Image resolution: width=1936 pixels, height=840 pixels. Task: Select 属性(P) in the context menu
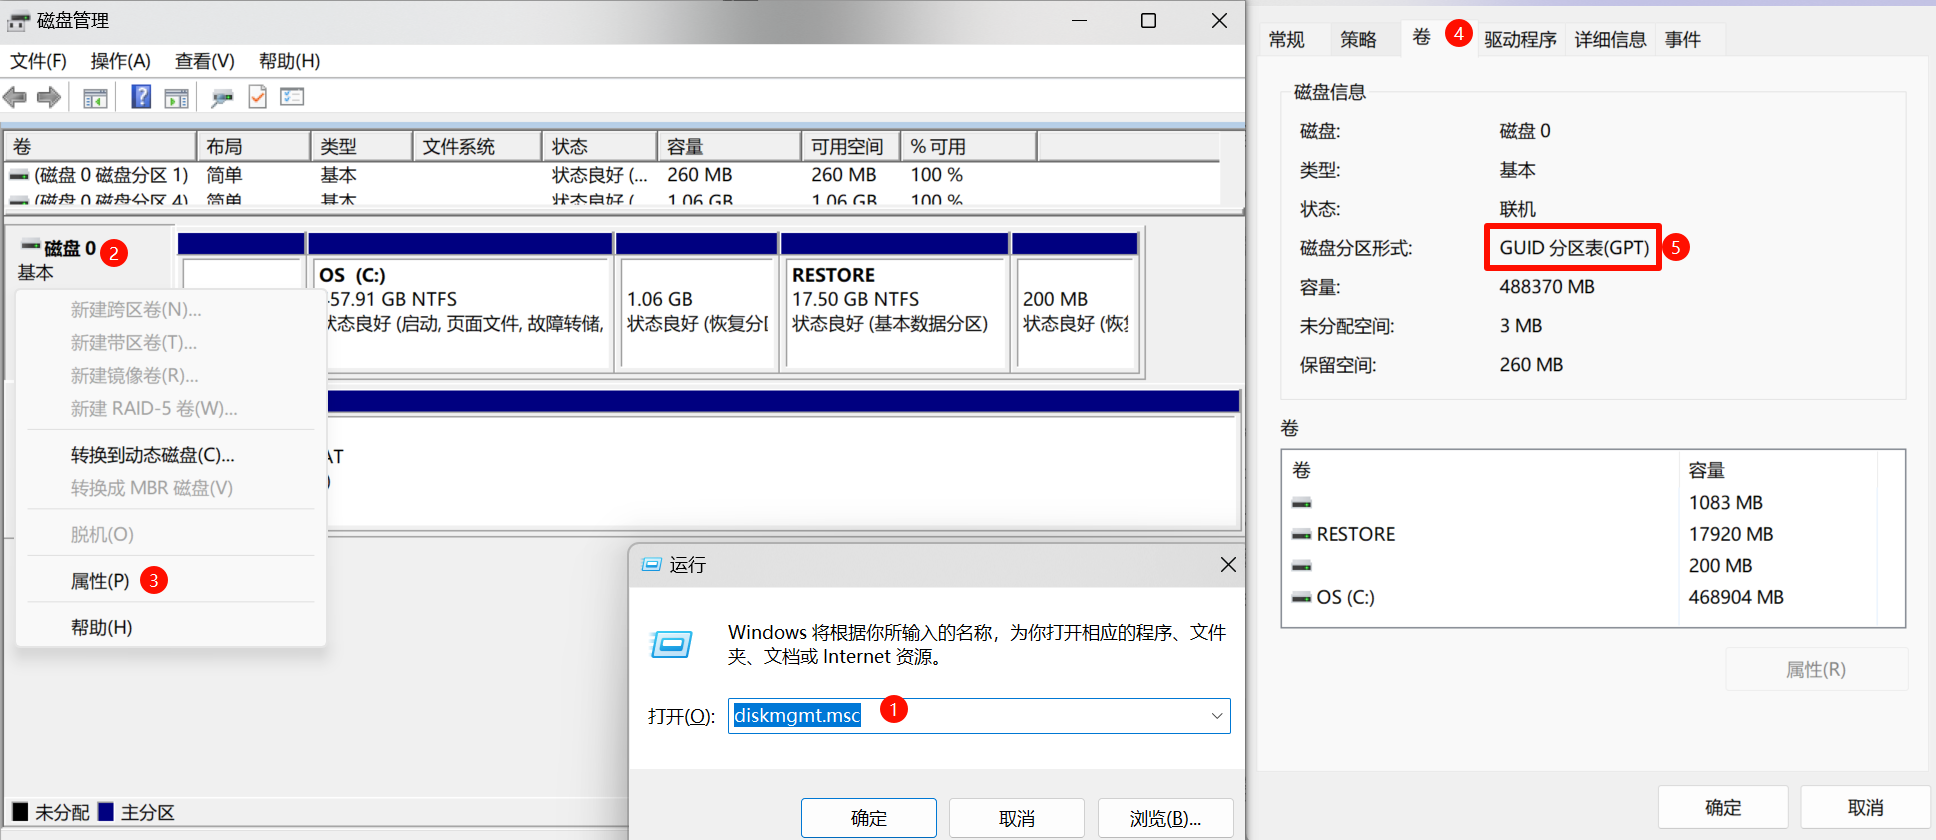[x=100, y=581]
